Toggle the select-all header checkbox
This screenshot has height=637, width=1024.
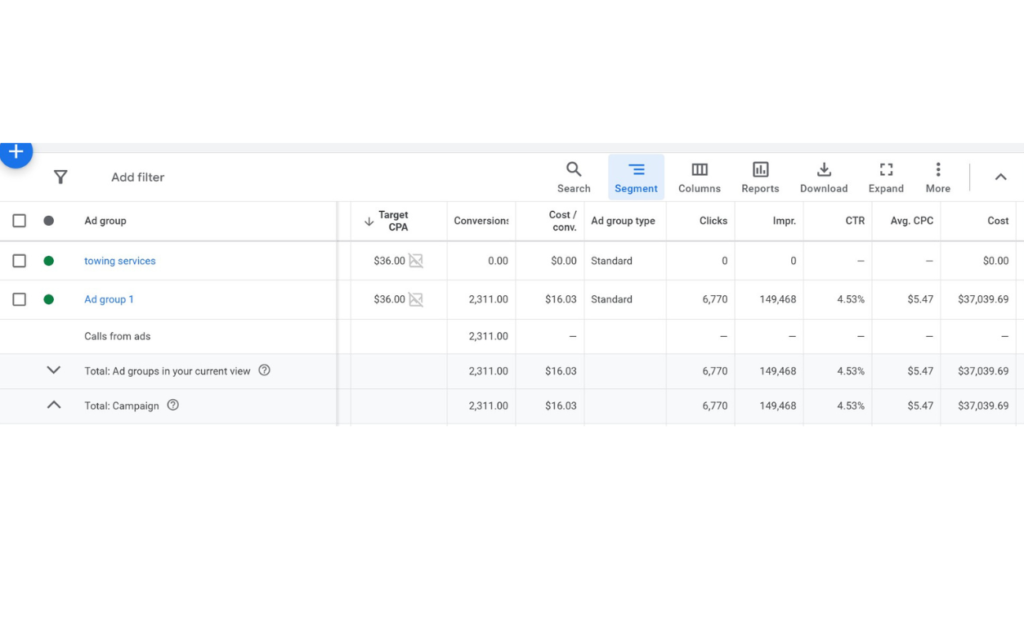click(19, 221)
